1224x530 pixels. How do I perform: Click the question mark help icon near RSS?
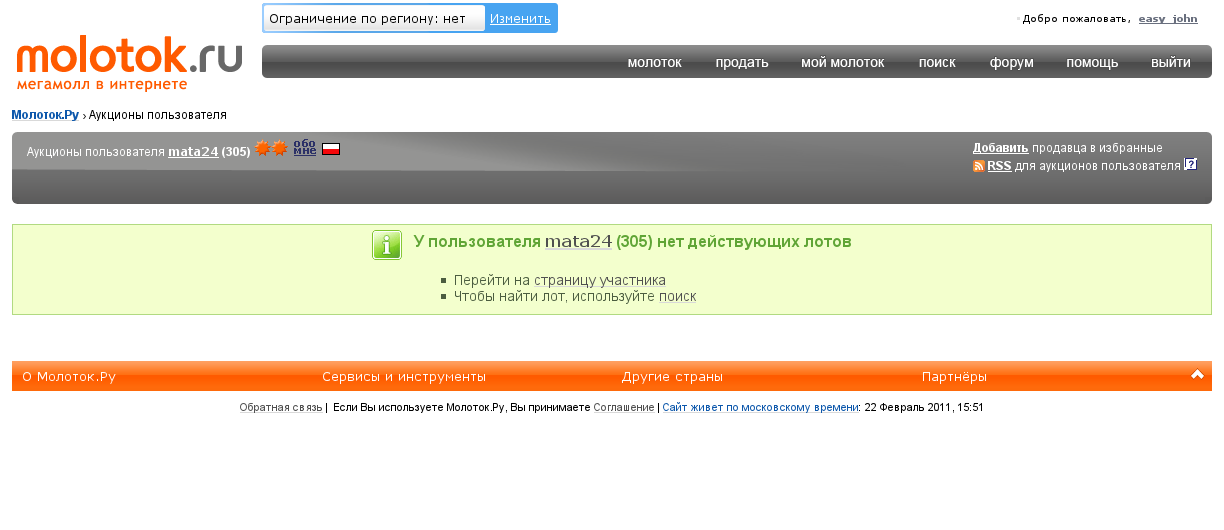[x=1190, y=164]
